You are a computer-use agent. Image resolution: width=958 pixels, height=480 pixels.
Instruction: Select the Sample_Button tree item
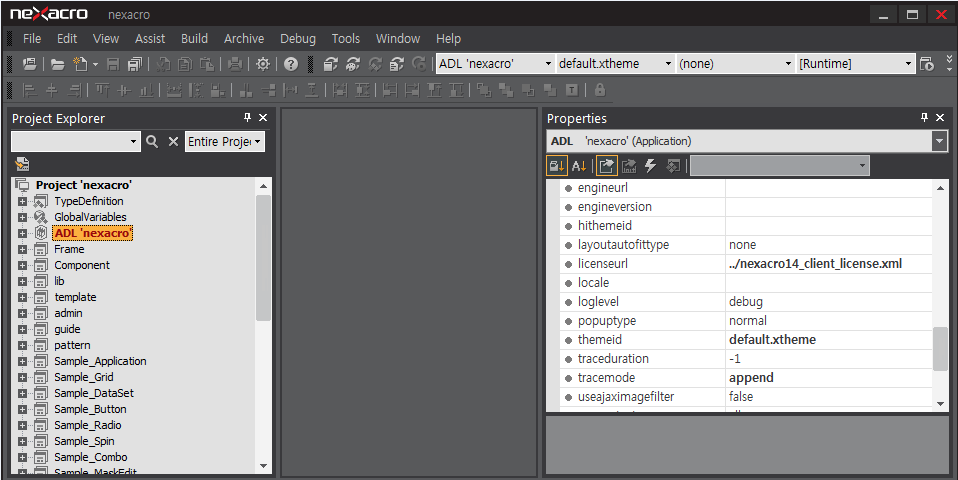pos(90,409)
